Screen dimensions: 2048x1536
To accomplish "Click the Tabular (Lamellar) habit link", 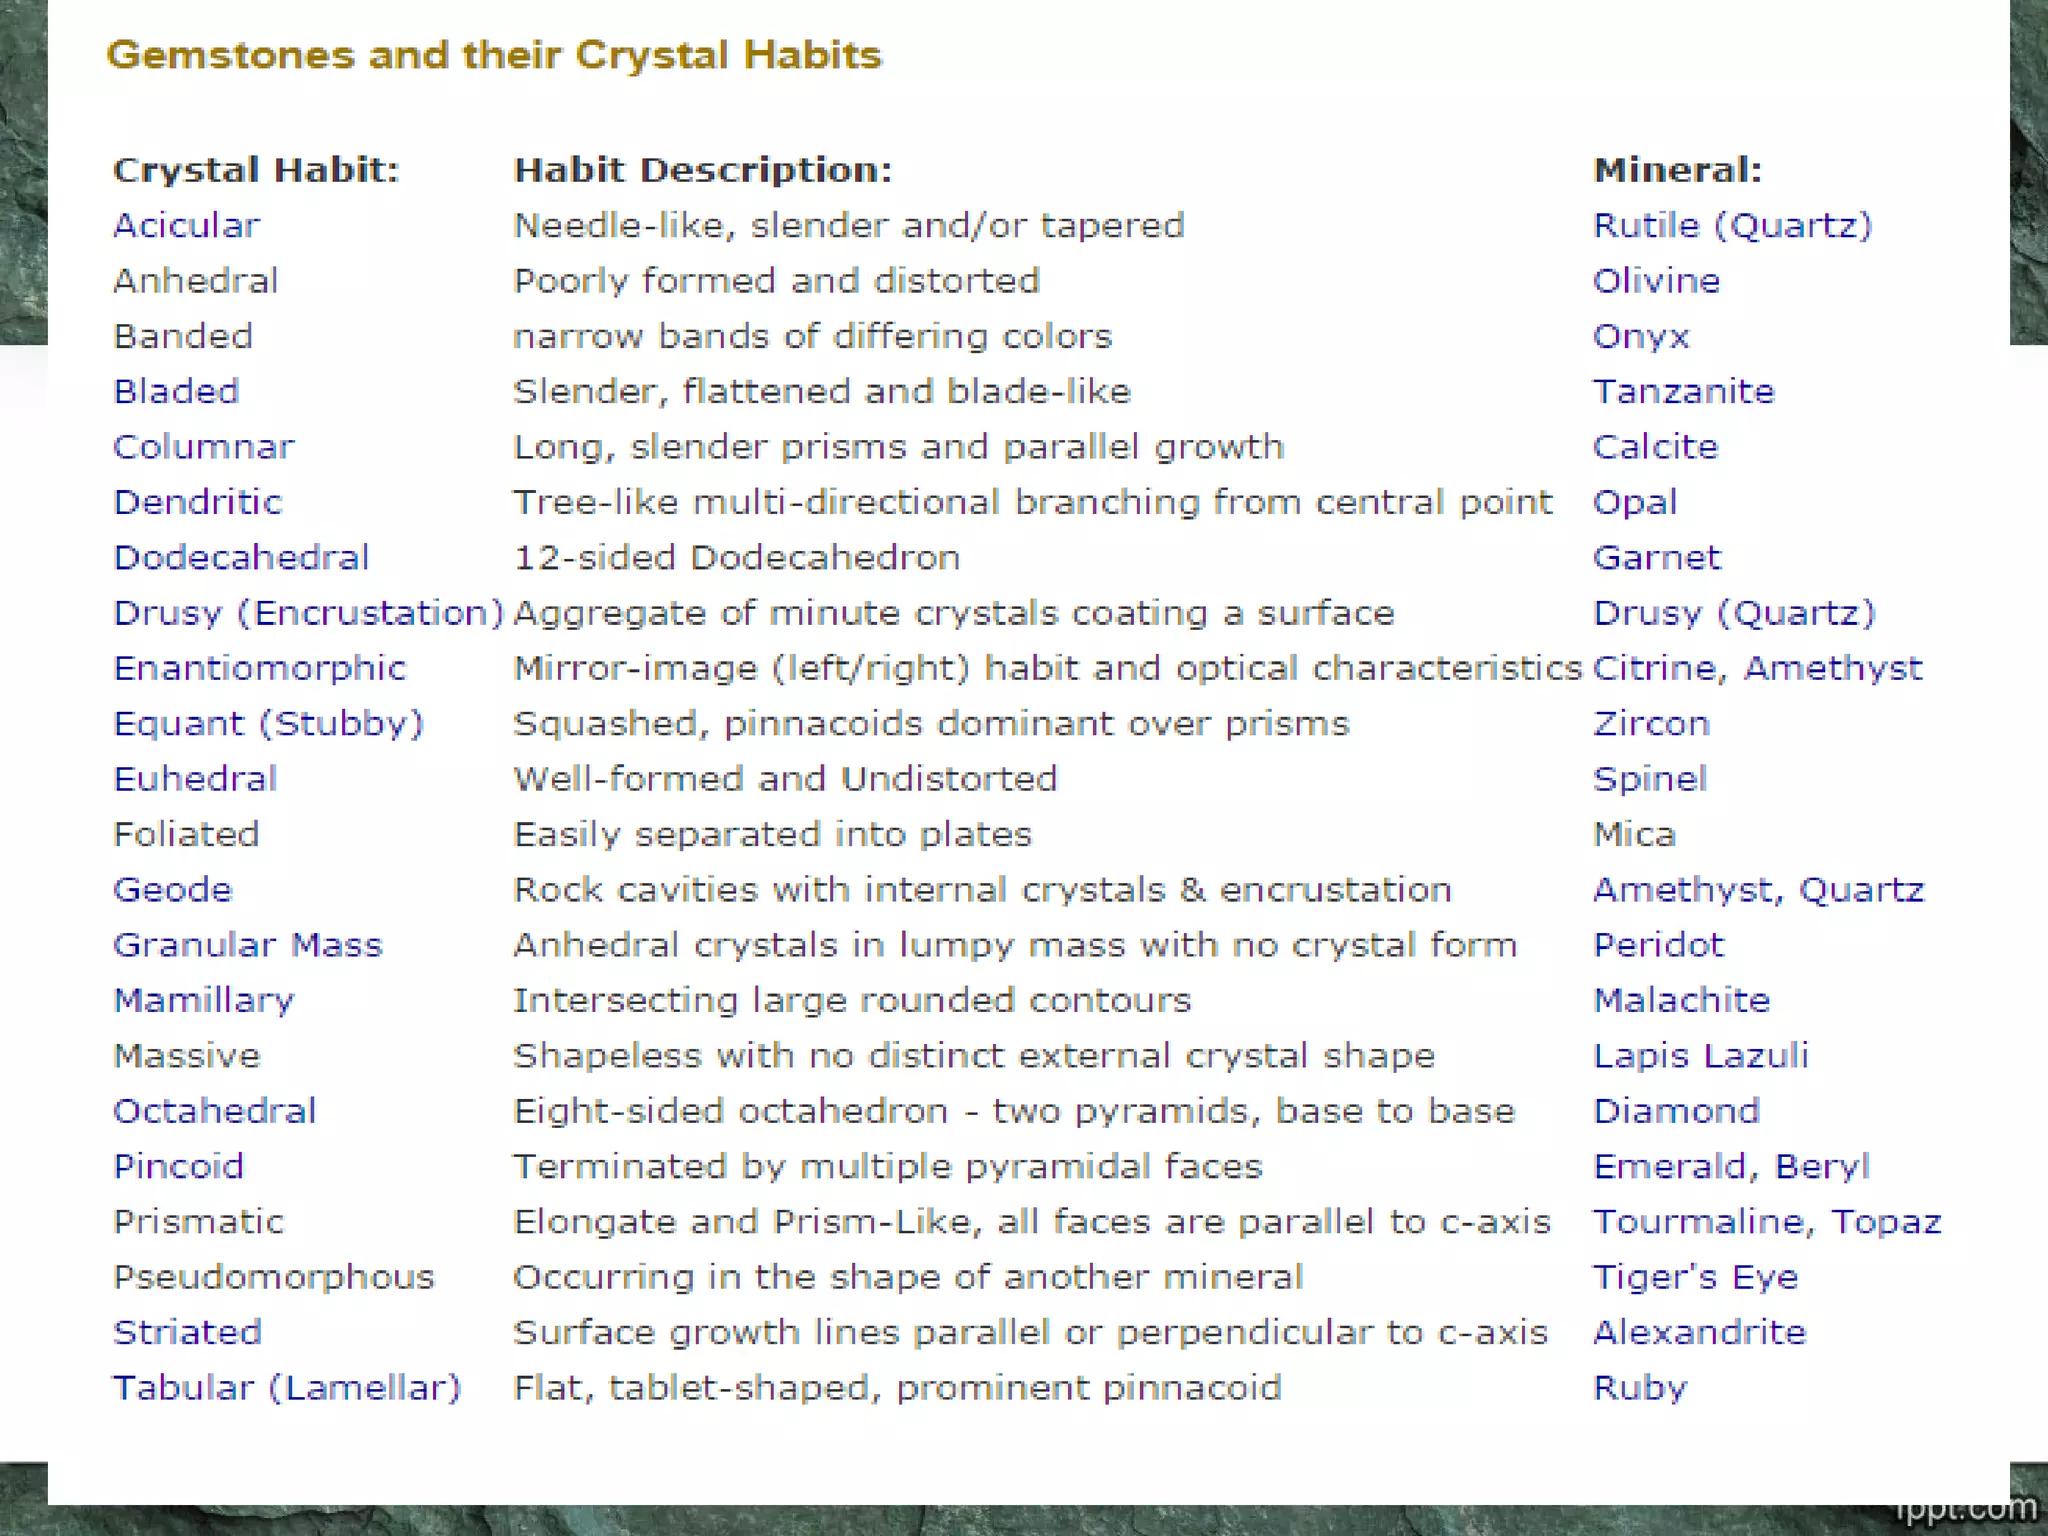I will tap(286, 1388).
